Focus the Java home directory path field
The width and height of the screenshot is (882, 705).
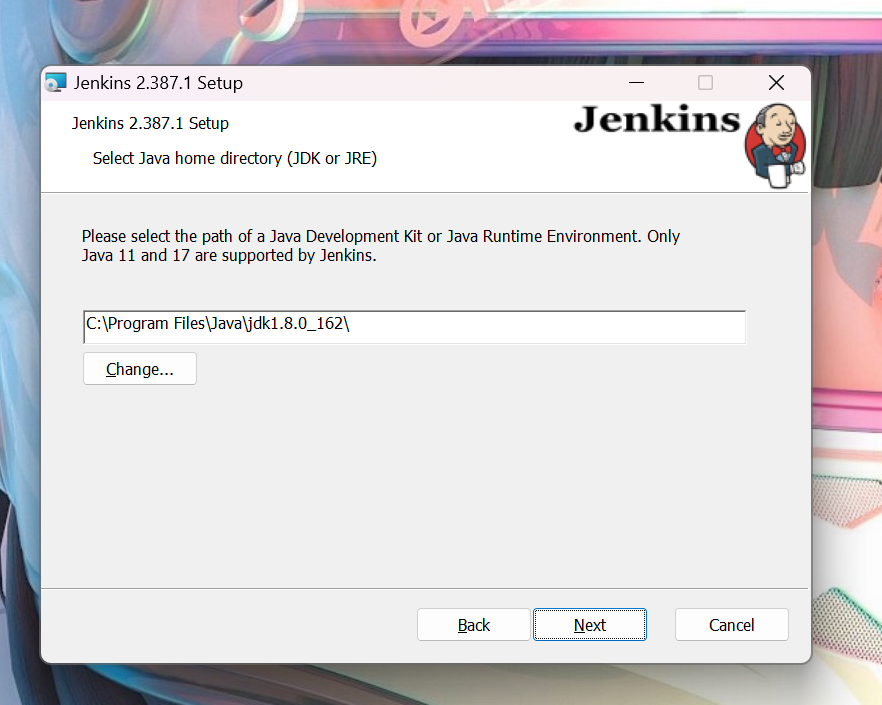click(415, 326)
